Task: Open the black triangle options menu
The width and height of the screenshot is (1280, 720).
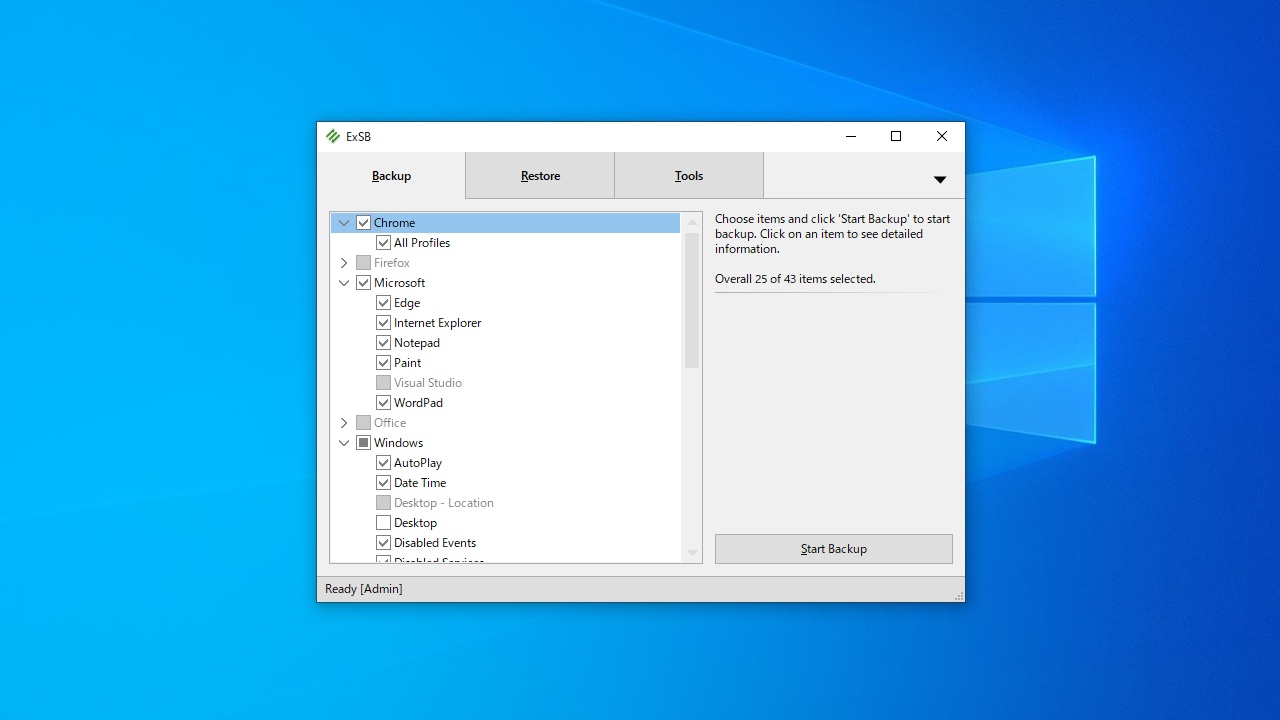Action: click(x=940, y=179)
